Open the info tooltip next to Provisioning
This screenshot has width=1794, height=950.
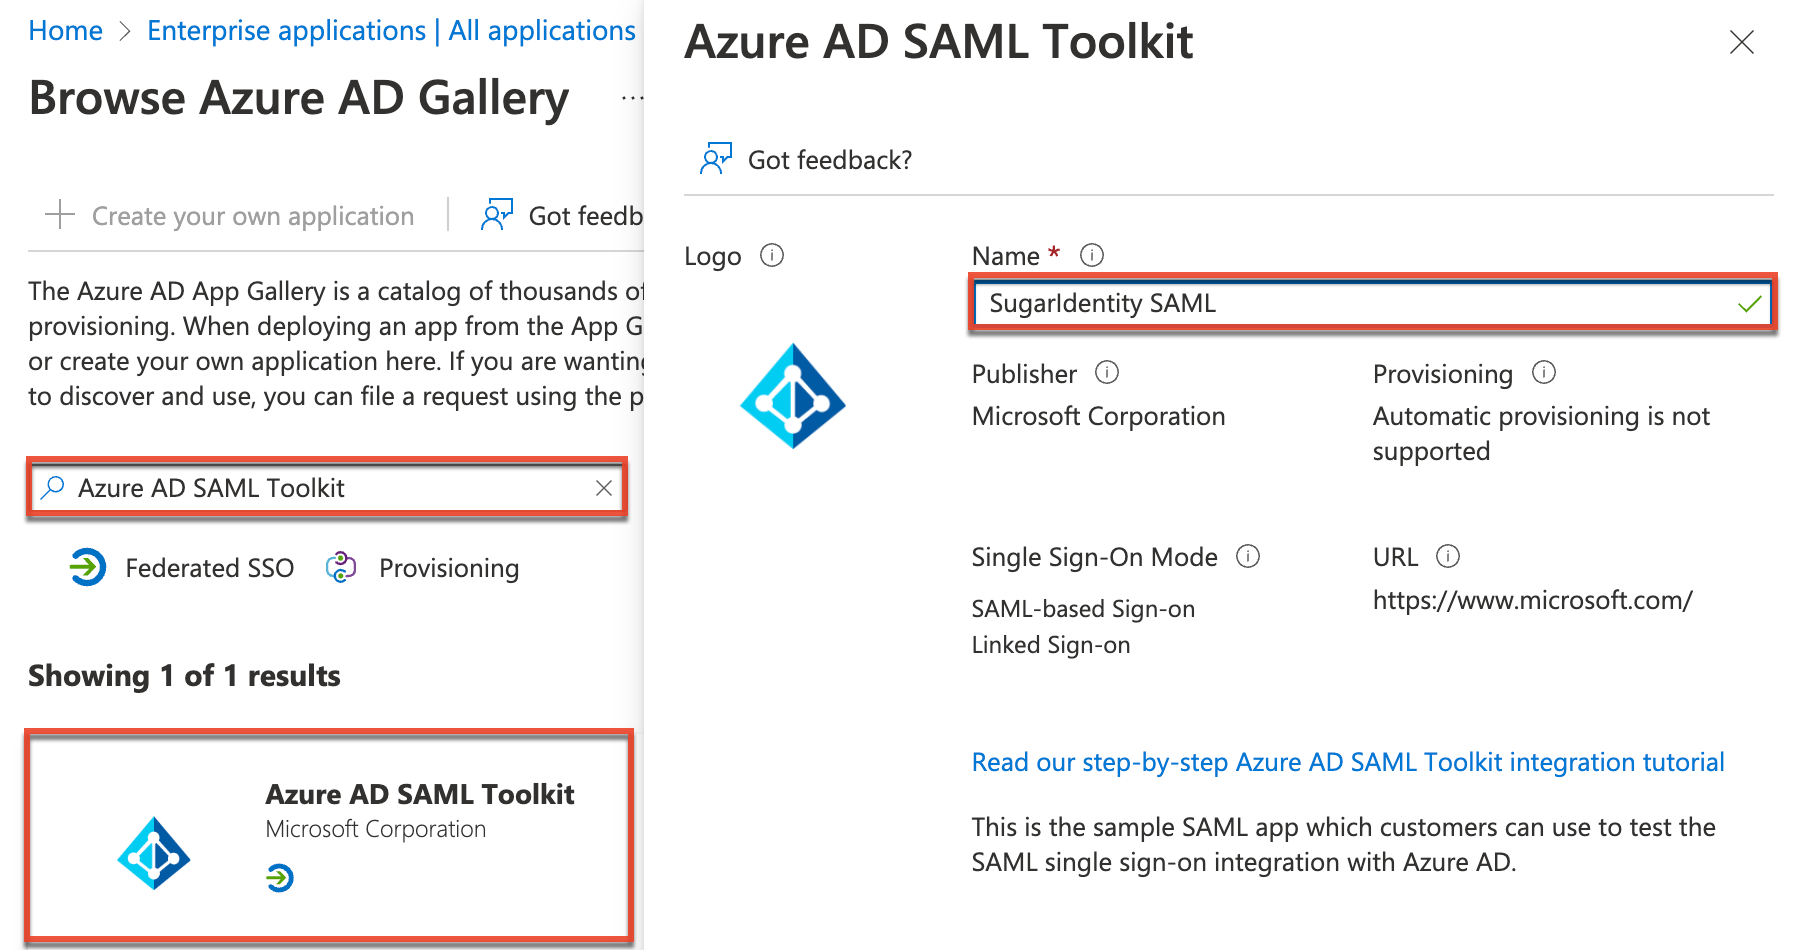point(1543,373)
